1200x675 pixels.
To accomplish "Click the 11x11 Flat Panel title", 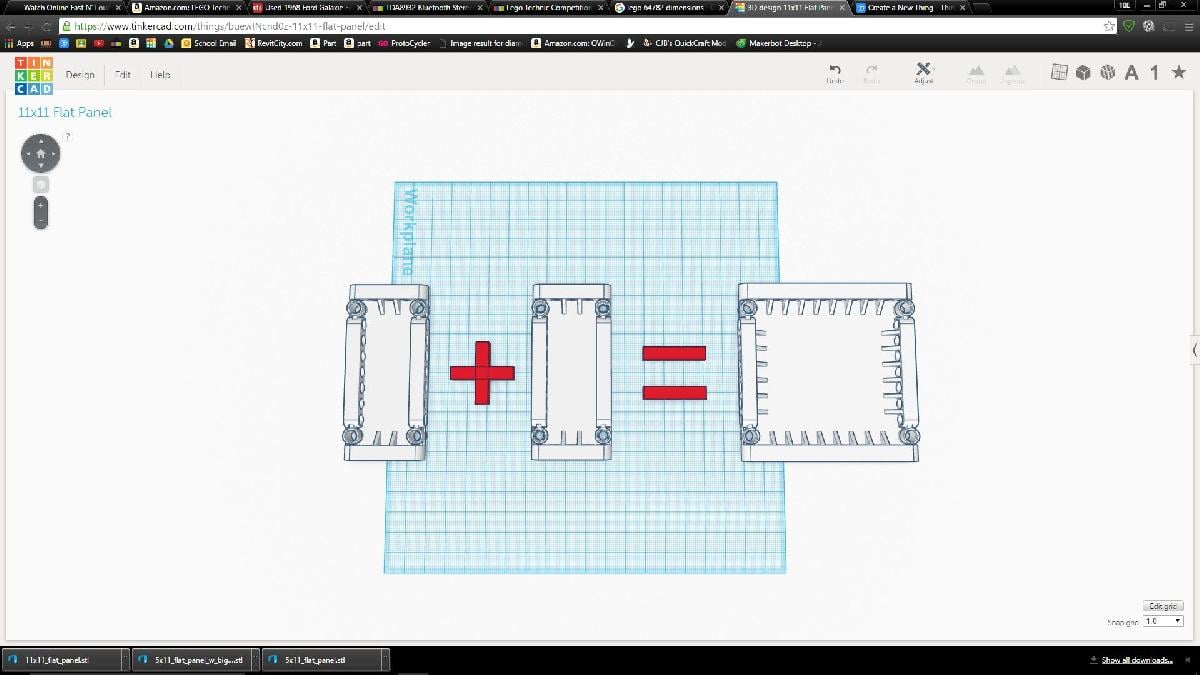I will 65,112.
